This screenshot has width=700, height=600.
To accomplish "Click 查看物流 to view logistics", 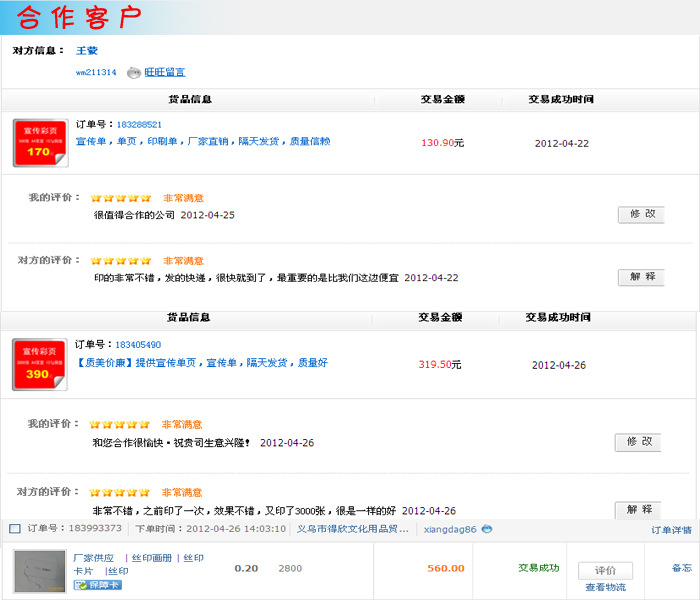I will [605, 587].
